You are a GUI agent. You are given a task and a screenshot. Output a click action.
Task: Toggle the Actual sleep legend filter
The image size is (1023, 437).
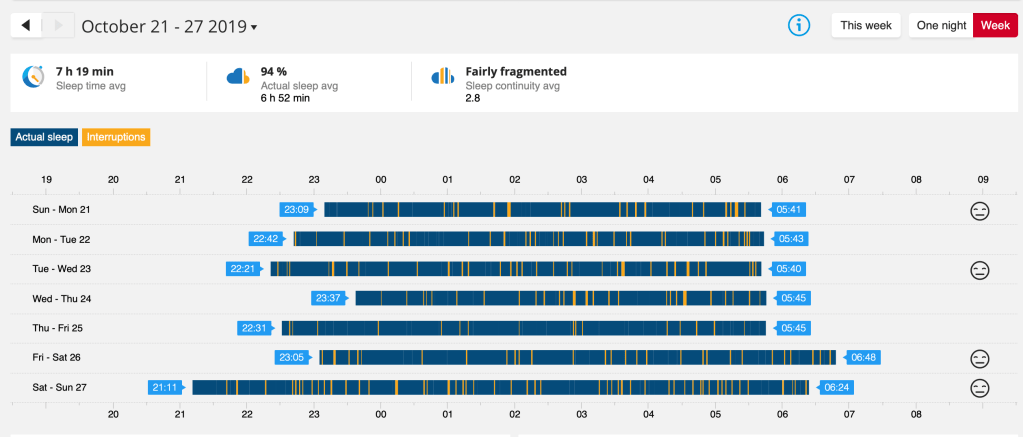(44, 137)
